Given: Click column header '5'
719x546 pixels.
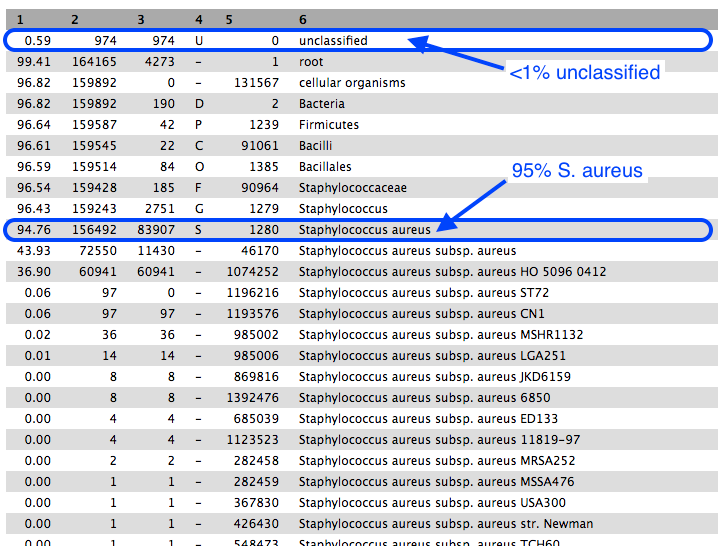Looking at the screenshot, I should tap(229, 20).
